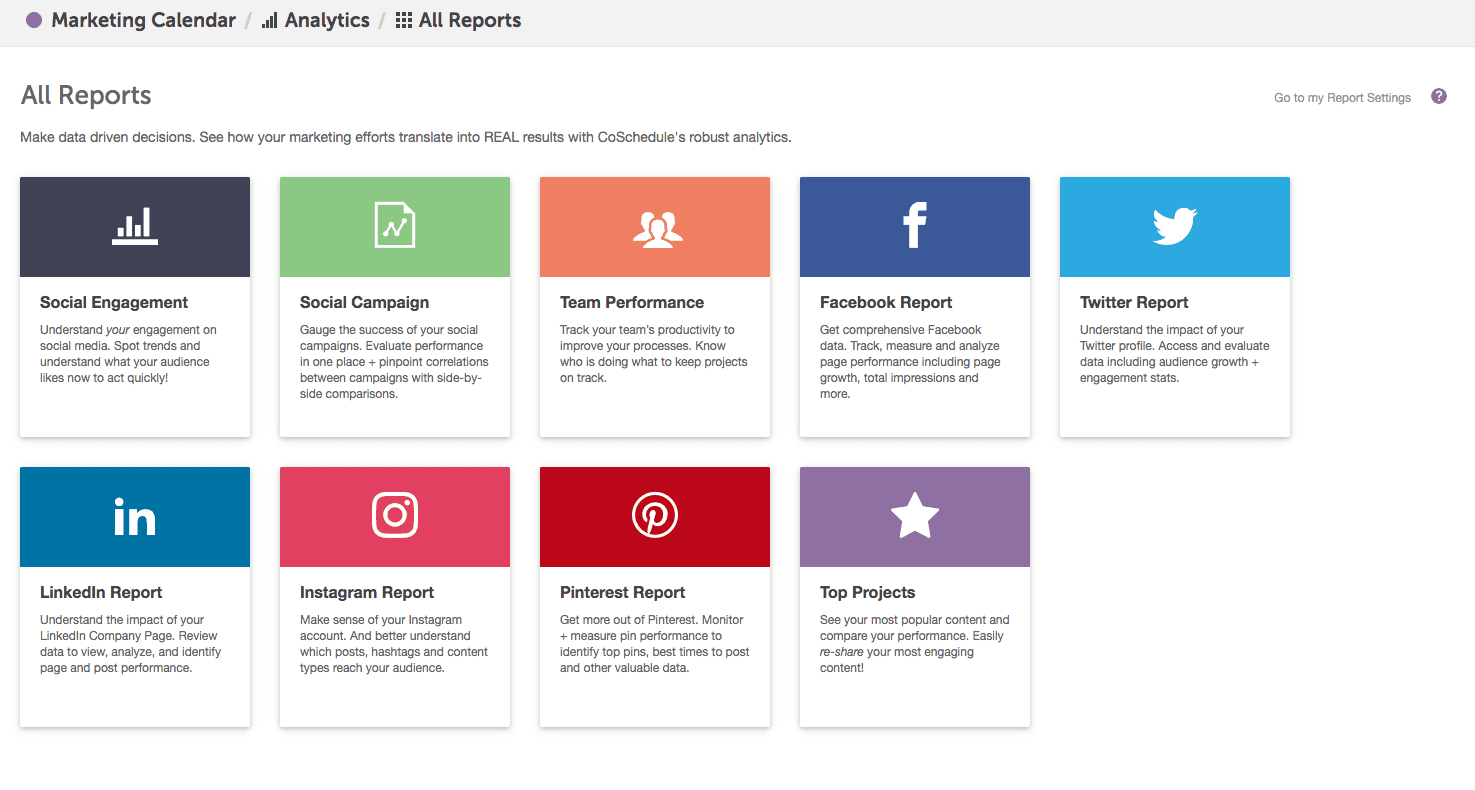
Task: Click the purple dot beside Marketing Calendar
Action: point(34,20)
